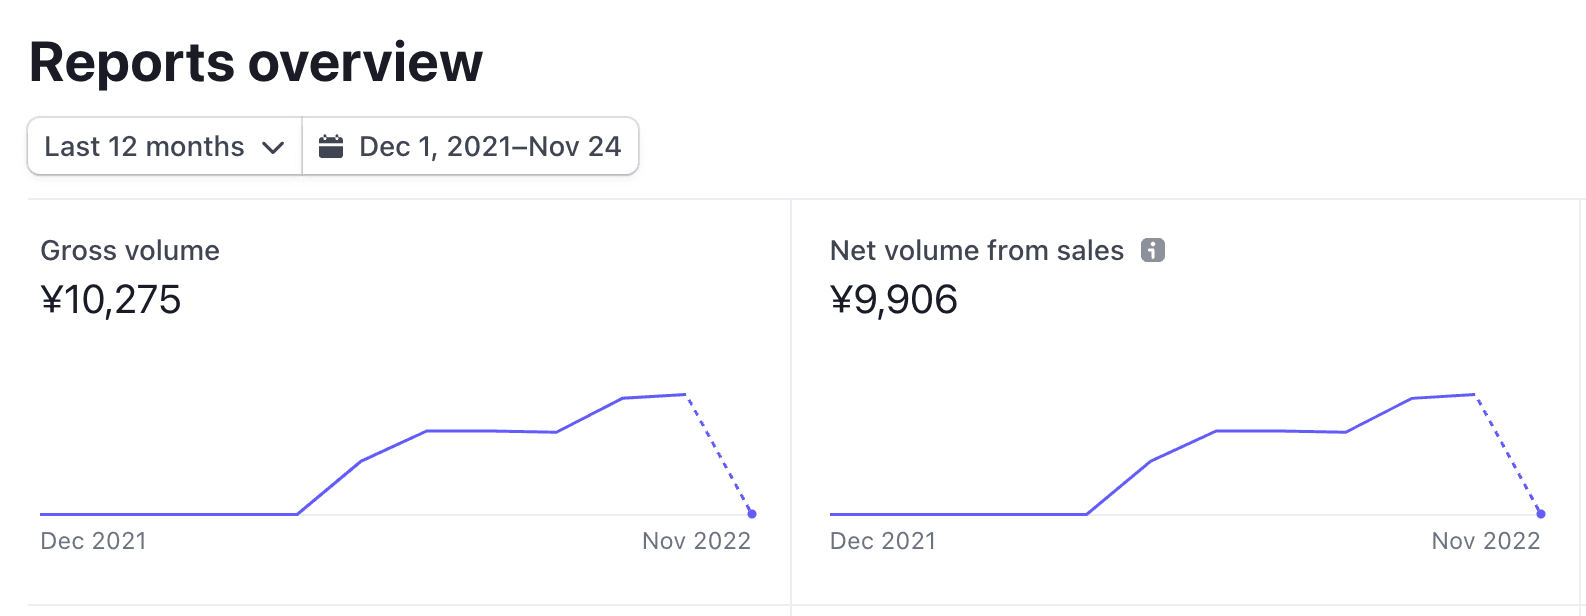Click the Reports overview heading

[256, 62]
